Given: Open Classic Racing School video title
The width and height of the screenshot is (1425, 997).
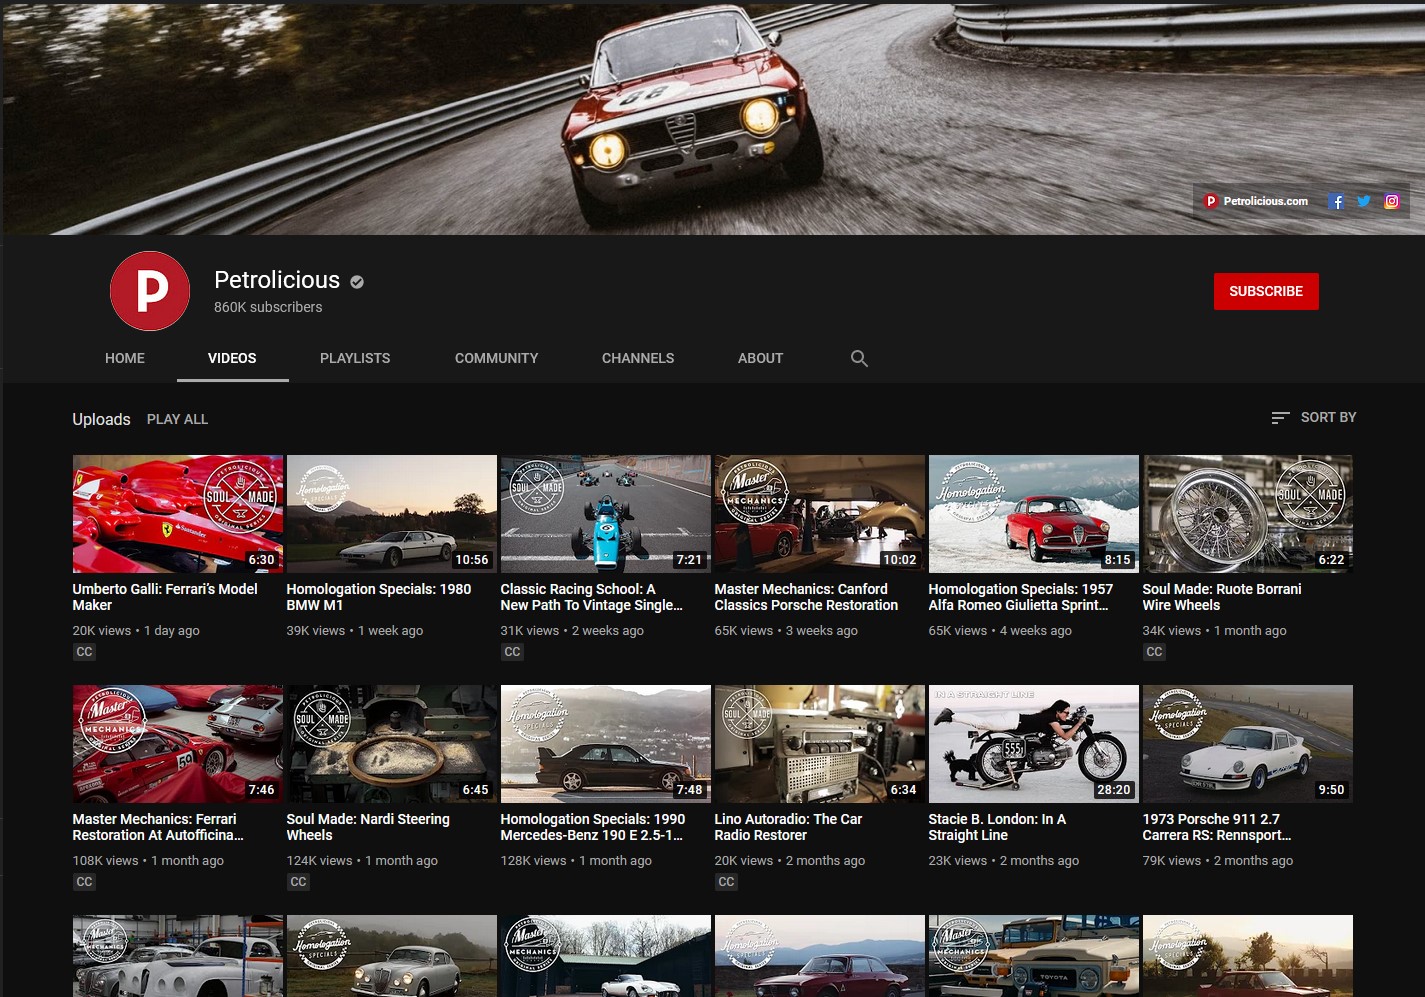Looking at the screenshot, I should (x=592, y=597).
